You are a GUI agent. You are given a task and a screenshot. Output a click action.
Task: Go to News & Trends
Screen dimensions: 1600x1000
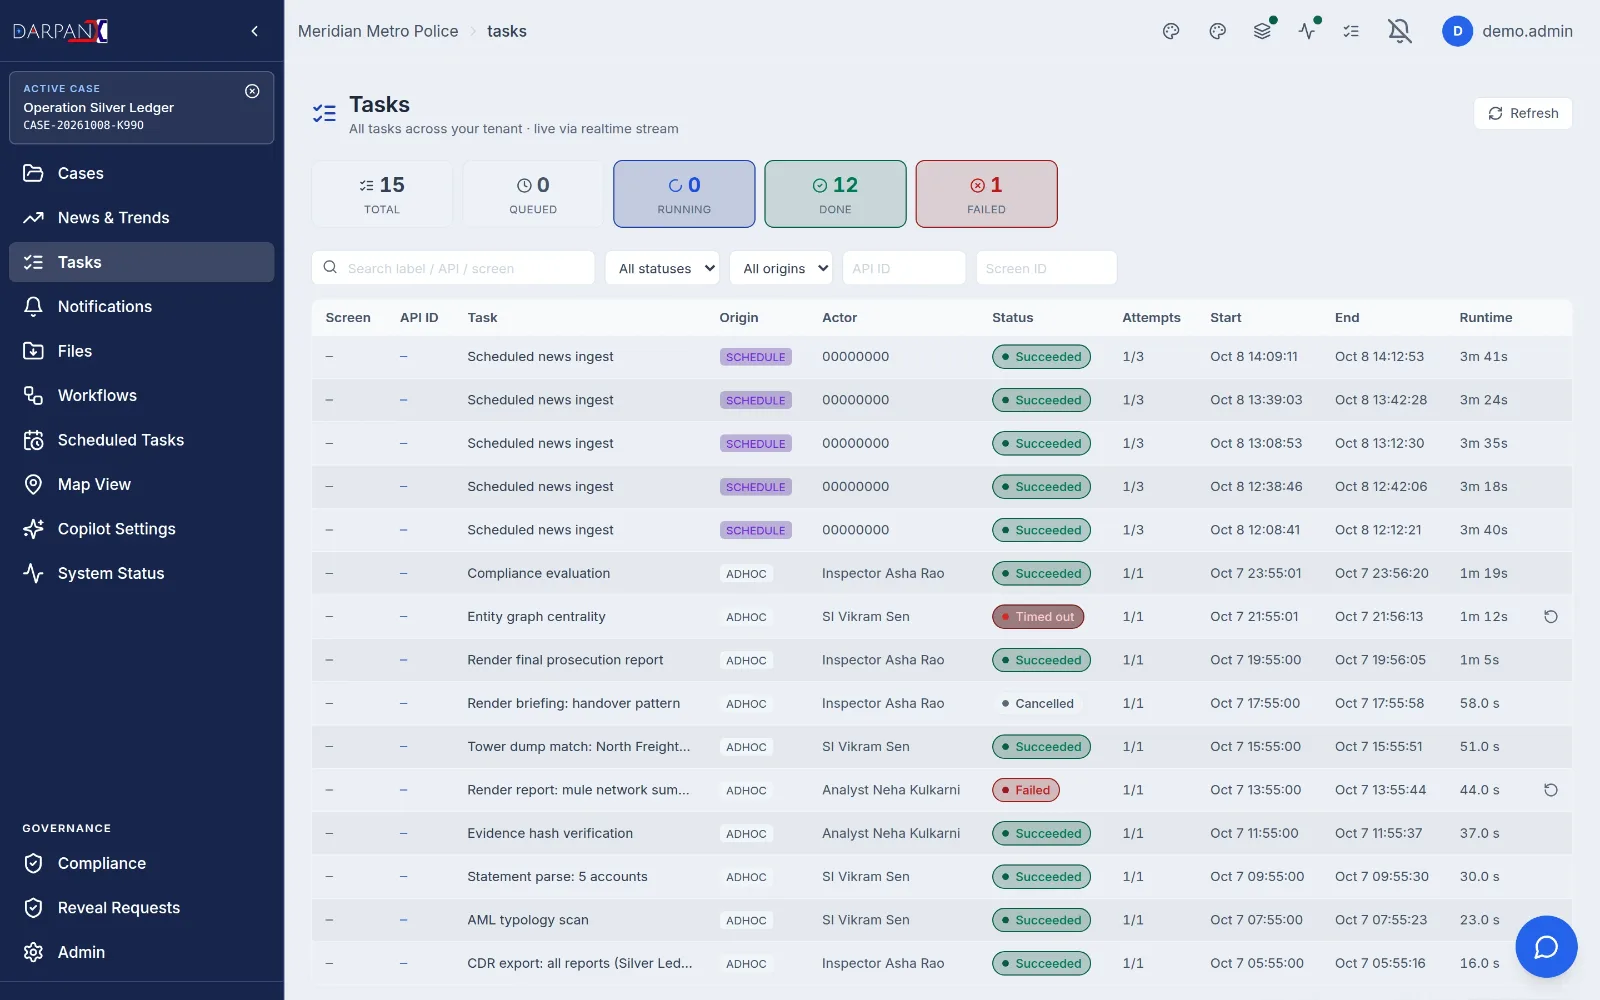[x=141, y=217]
